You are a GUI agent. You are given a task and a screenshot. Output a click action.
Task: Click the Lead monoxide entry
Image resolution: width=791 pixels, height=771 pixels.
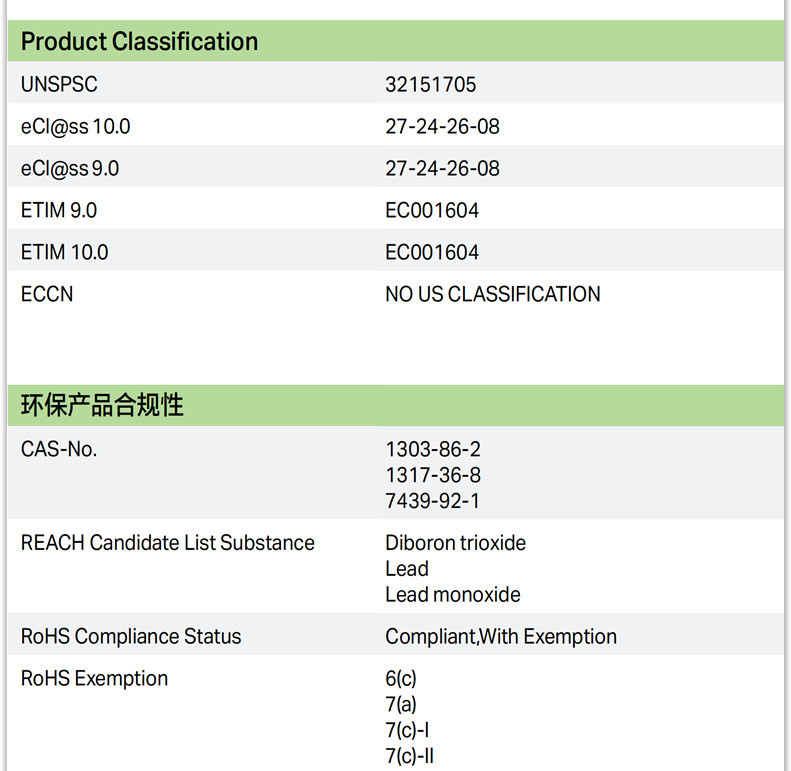tap(453, 595)
